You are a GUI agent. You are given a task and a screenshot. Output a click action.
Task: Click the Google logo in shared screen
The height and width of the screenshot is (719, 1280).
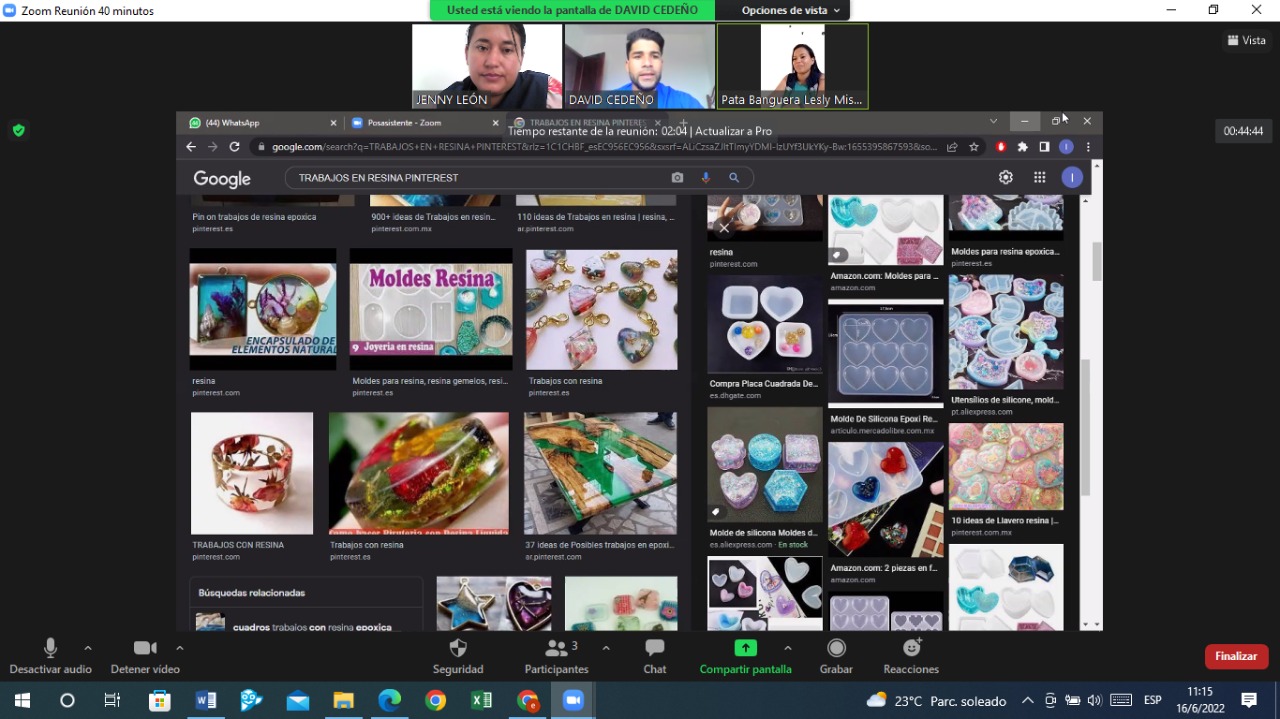(222, 178)
